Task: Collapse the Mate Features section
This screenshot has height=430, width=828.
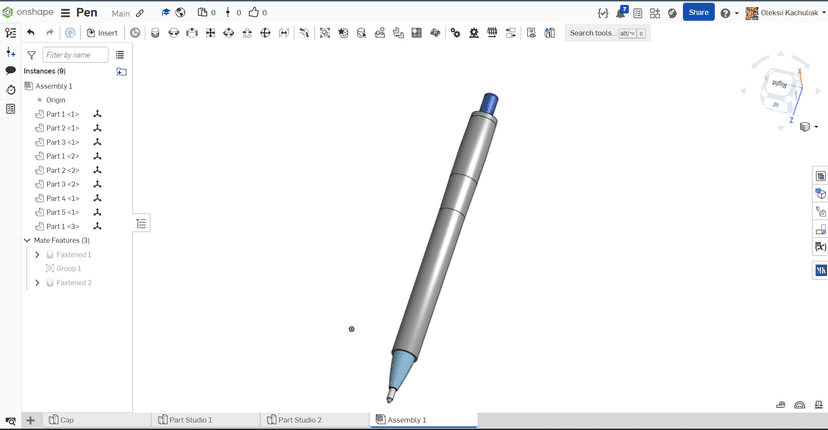Action: [x=27, y=241]
